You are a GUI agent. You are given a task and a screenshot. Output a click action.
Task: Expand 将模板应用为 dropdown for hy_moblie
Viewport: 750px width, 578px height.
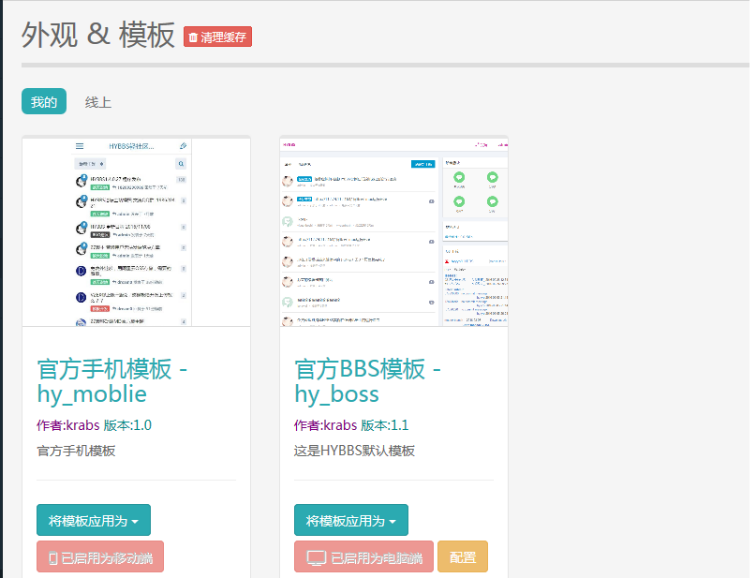pos(94,520)
